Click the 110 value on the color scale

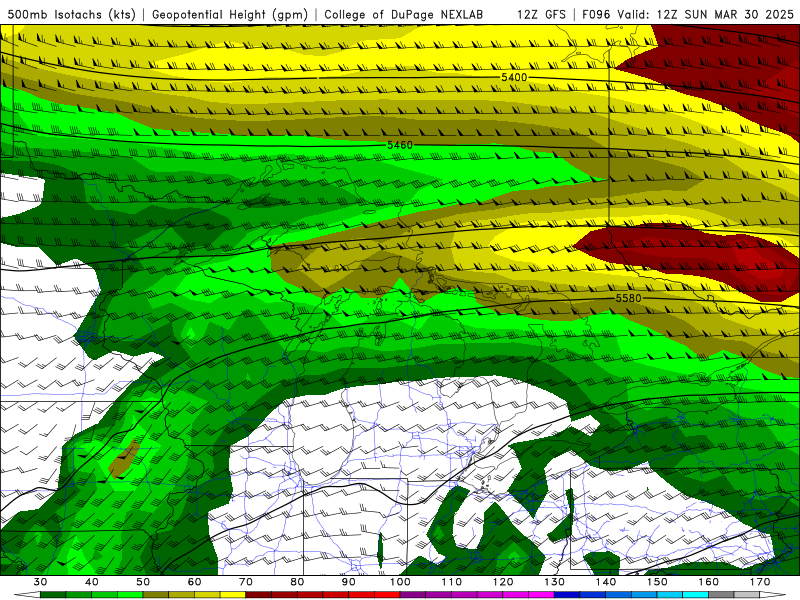452,582
